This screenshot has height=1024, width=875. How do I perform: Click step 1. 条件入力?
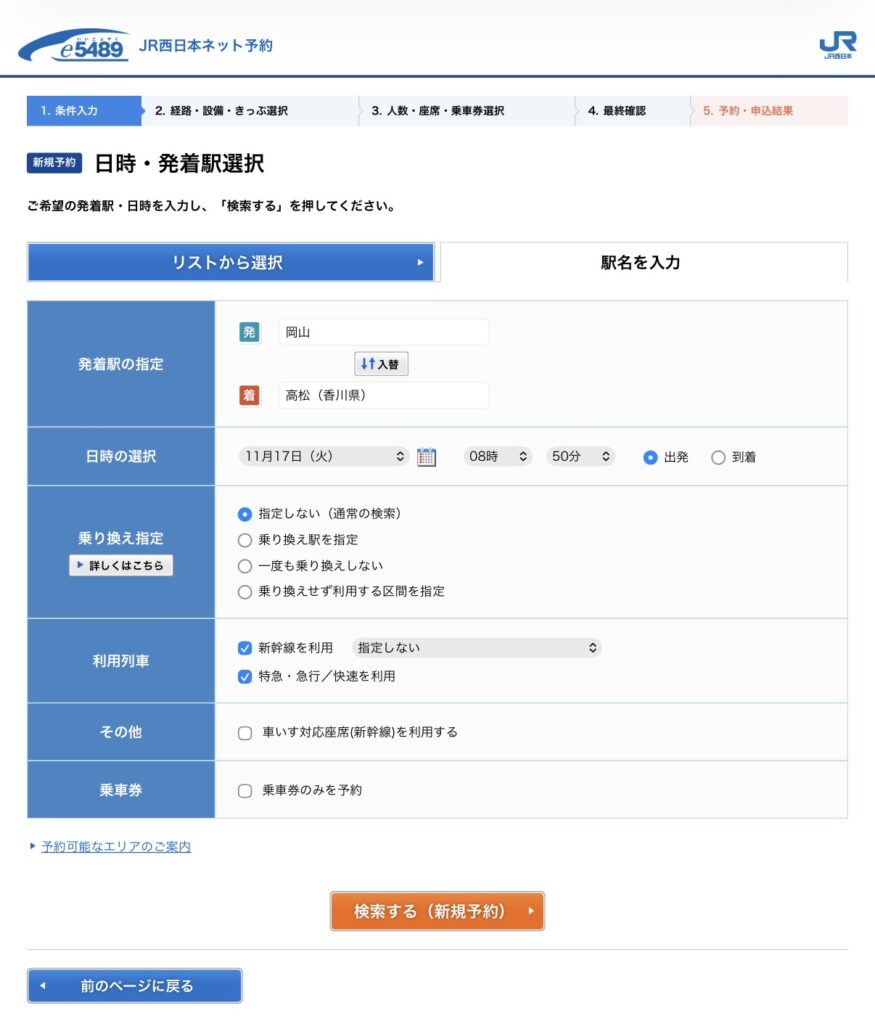click(x=84, y=110)
